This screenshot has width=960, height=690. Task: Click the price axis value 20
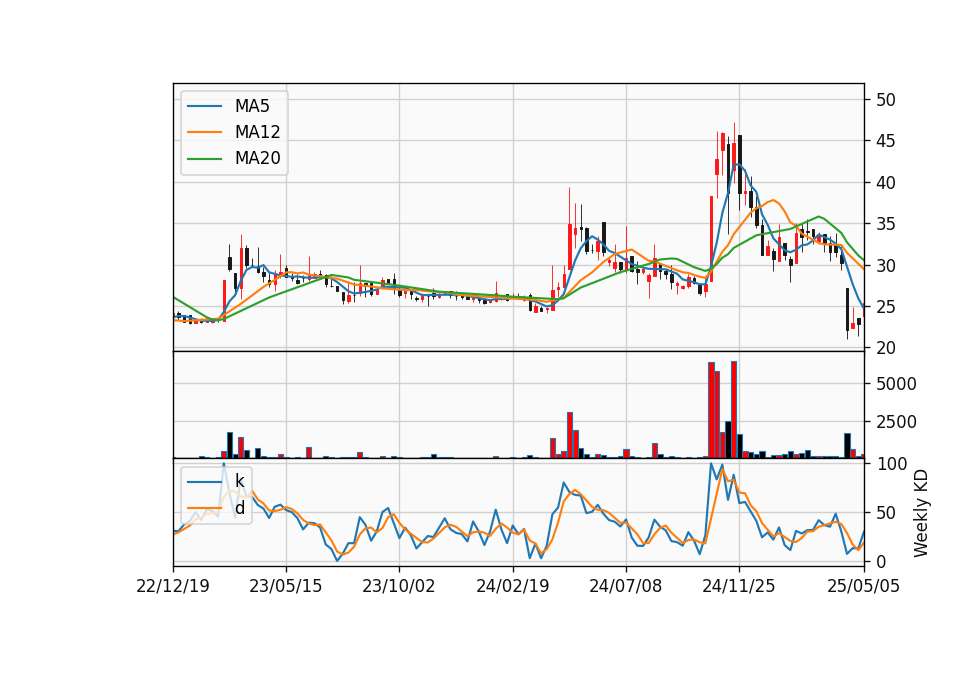coord(886,348)
